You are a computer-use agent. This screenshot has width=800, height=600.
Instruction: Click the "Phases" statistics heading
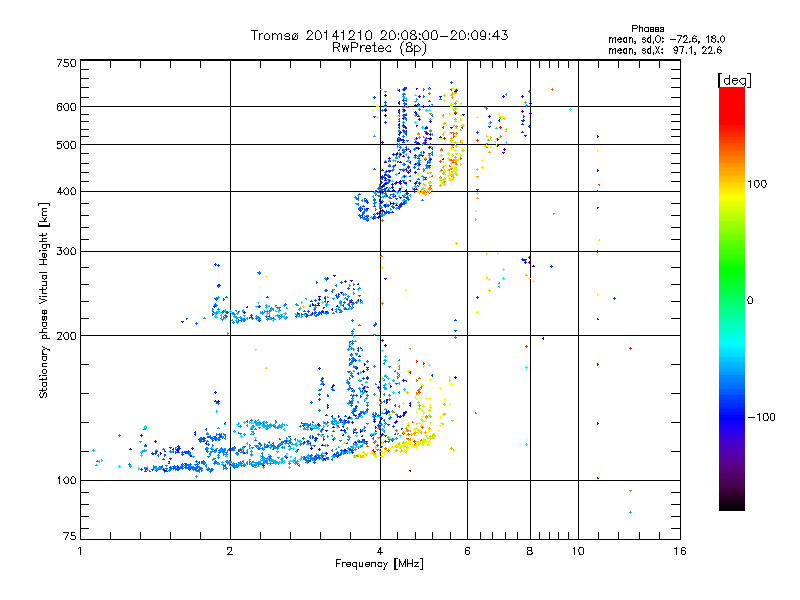(647, 29)
